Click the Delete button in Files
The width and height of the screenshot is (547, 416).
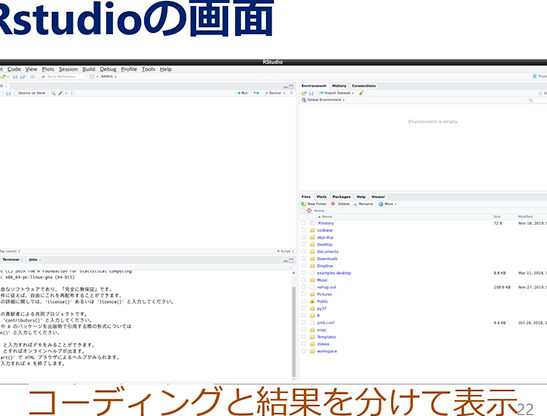340,204
